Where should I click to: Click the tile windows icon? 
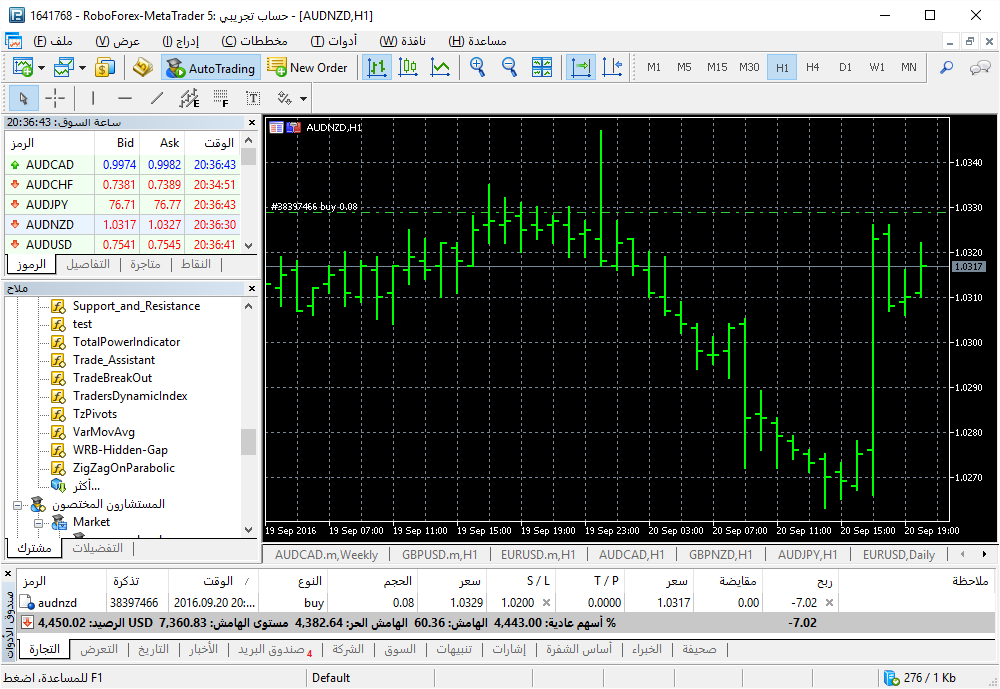tap(542, 67)
